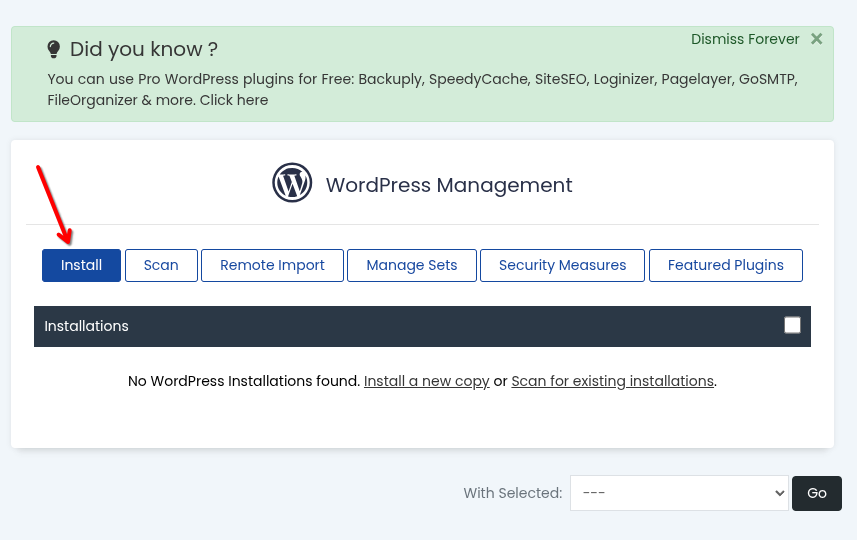The height and width of the screenshot is (540, 857).
Task: Follow the Install a new copy link
Action: [427, 381]
